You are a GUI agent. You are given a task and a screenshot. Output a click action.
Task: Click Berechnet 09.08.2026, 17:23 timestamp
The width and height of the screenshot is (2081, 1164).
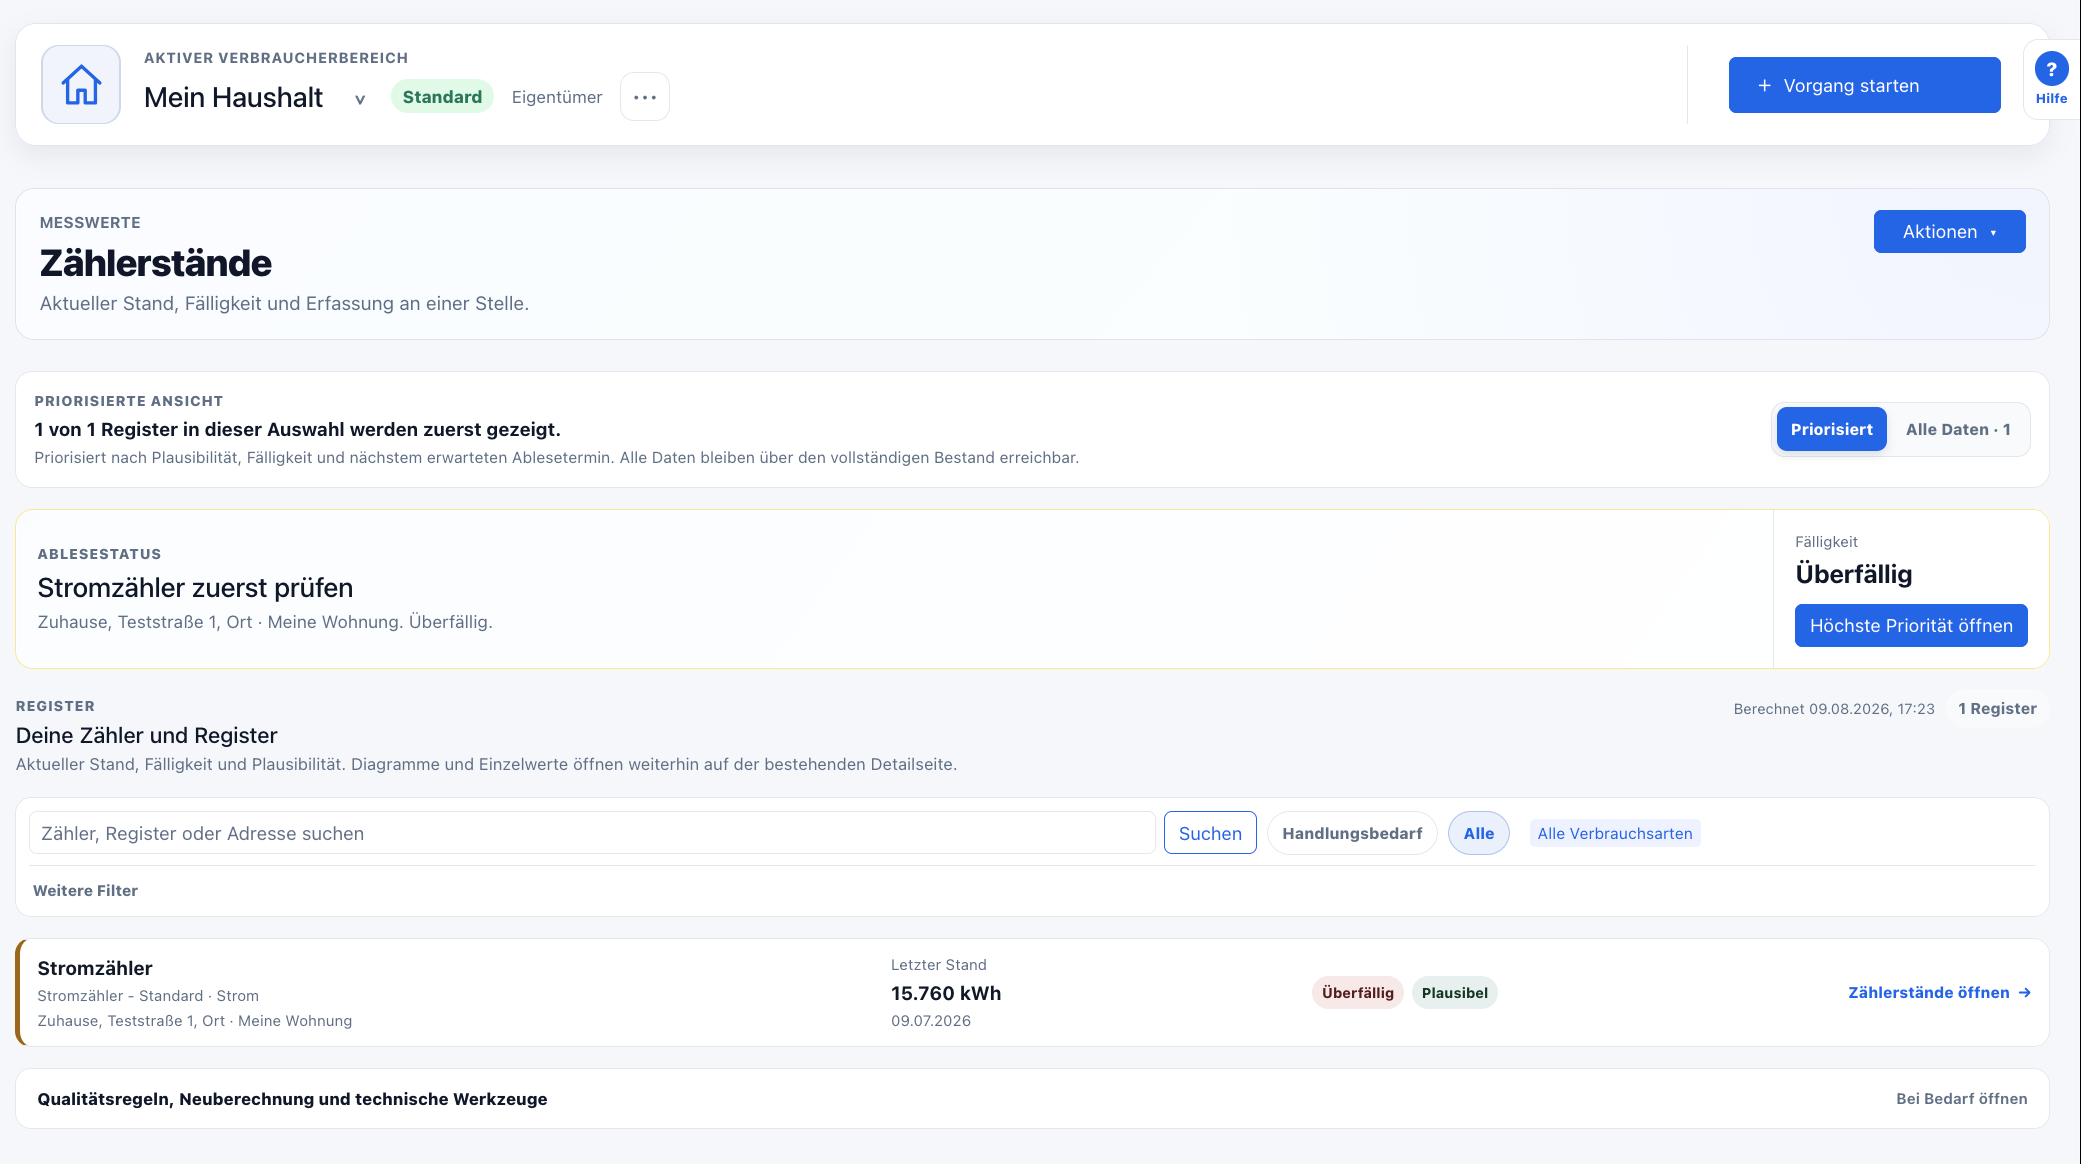[1833, 709]
